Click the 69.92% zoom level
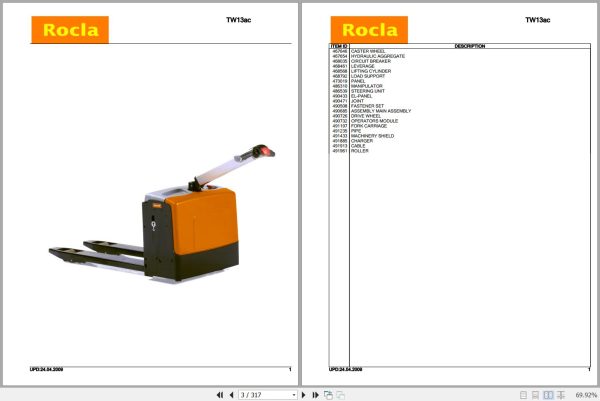Image resolution: width=600 pixels, height=401 pixels. [x=586, y=395]
